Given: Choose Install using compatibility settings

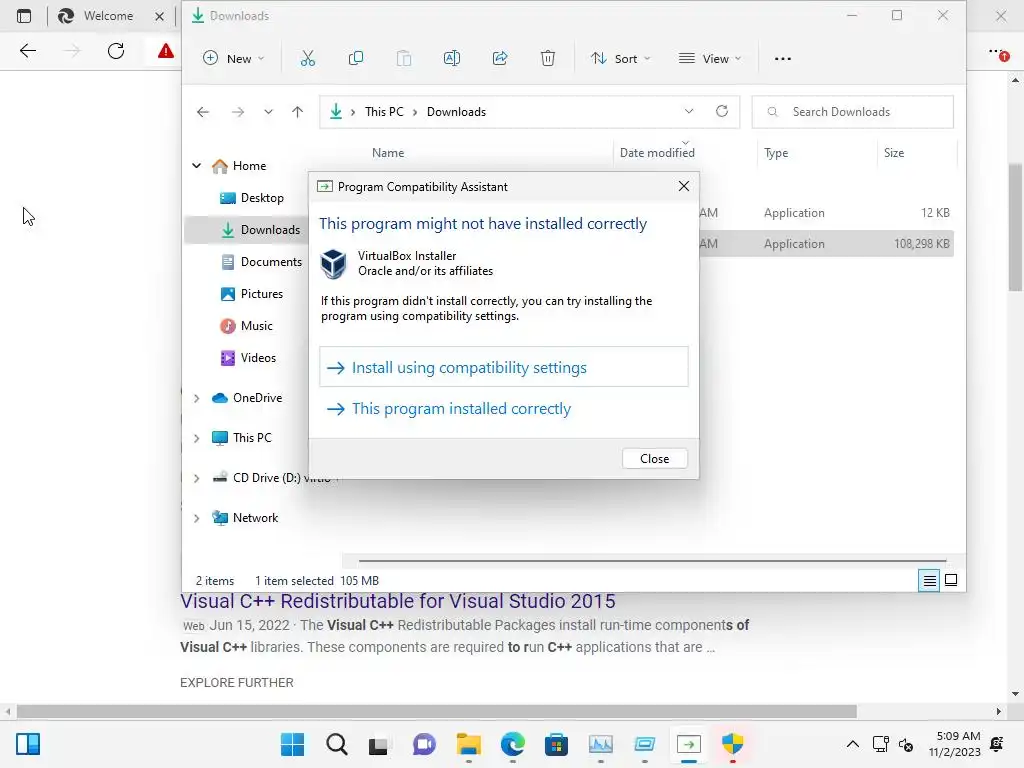Looking at the screenshot, I should point(504,367).
